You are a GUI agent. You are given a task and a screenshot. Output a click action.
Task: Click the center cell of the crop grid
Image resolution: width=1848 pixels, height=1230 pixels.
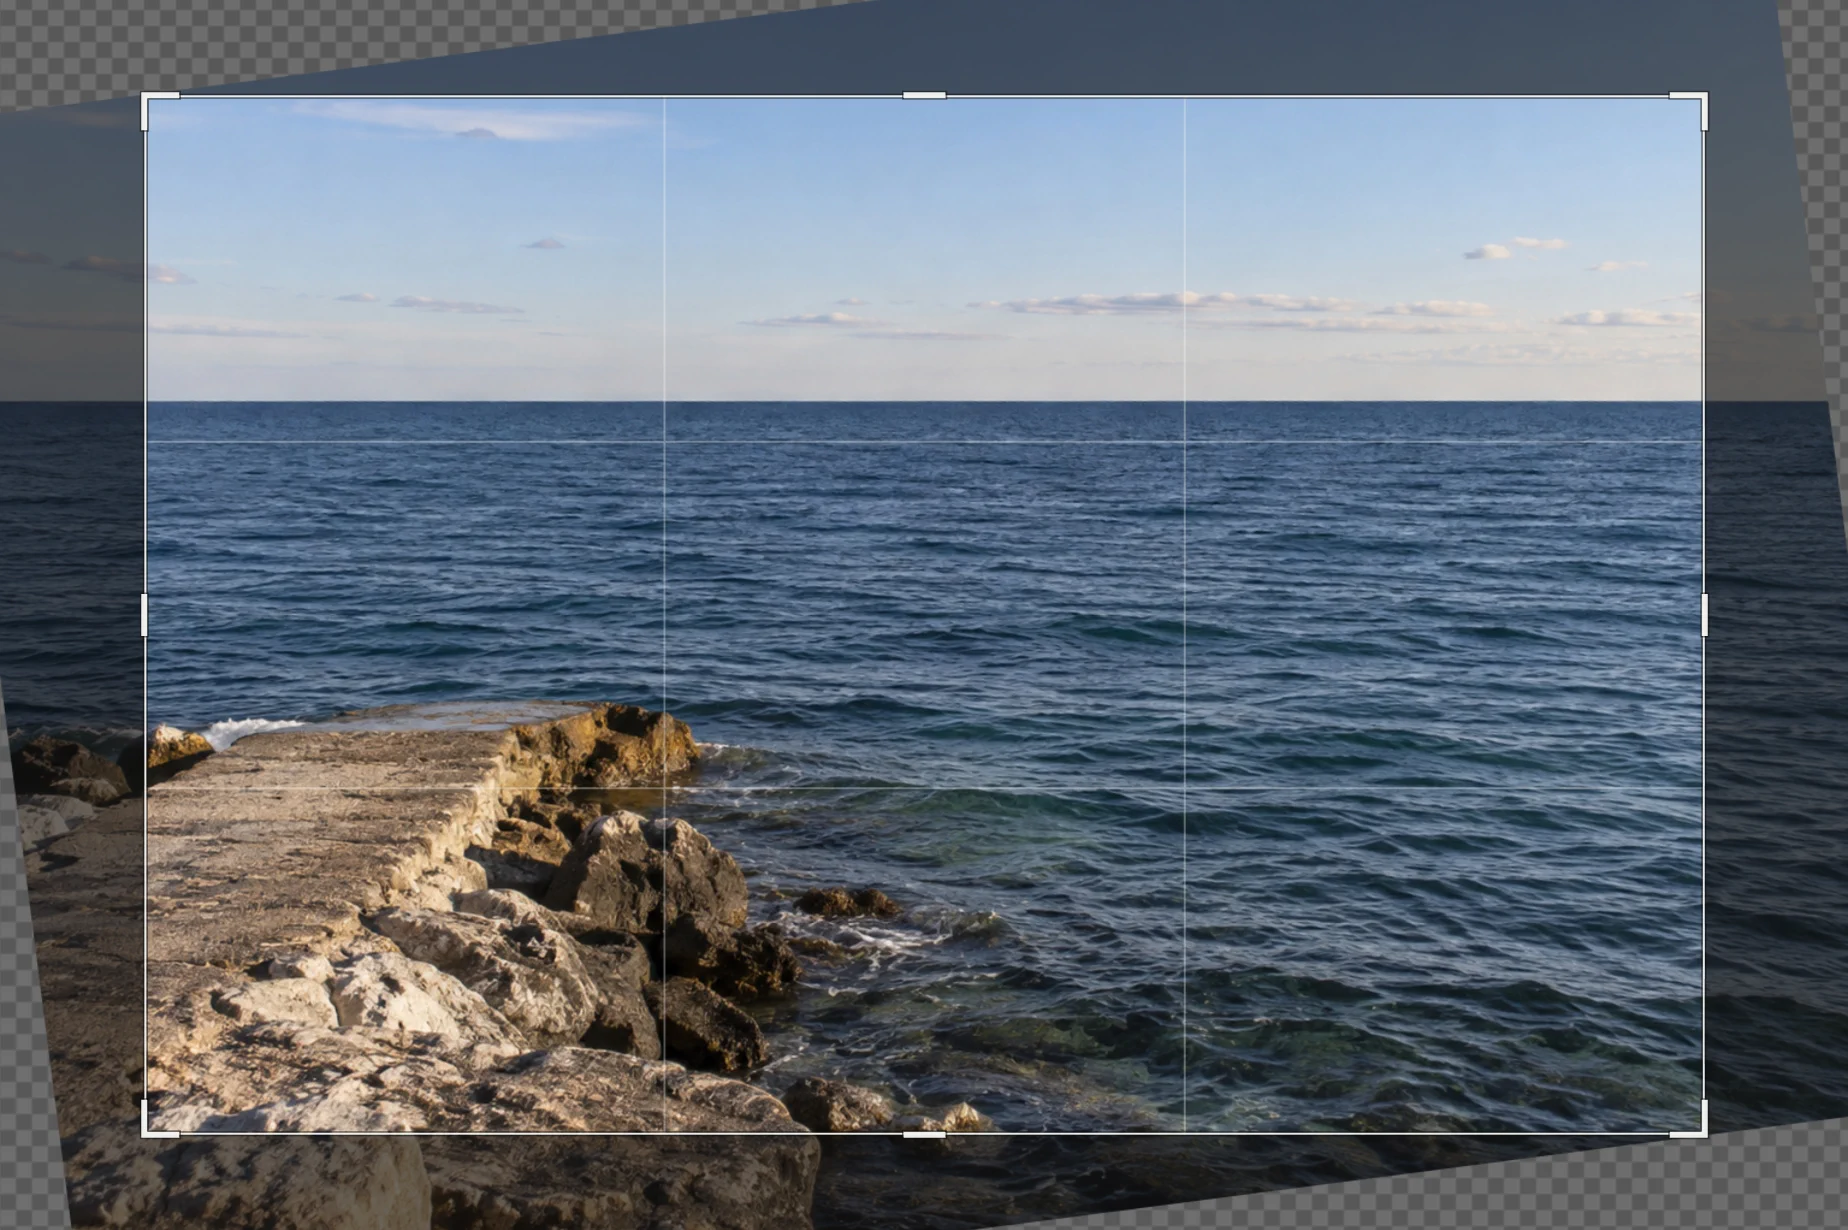click(x=925, y=615)
